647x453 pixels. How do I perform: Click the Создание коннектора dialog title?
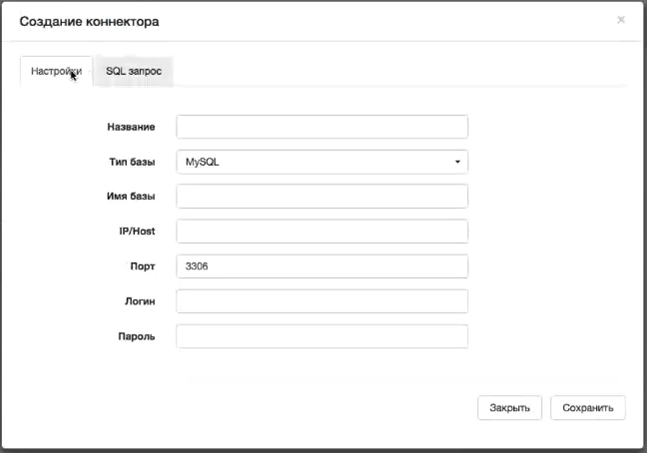click(x=89, y=21)
